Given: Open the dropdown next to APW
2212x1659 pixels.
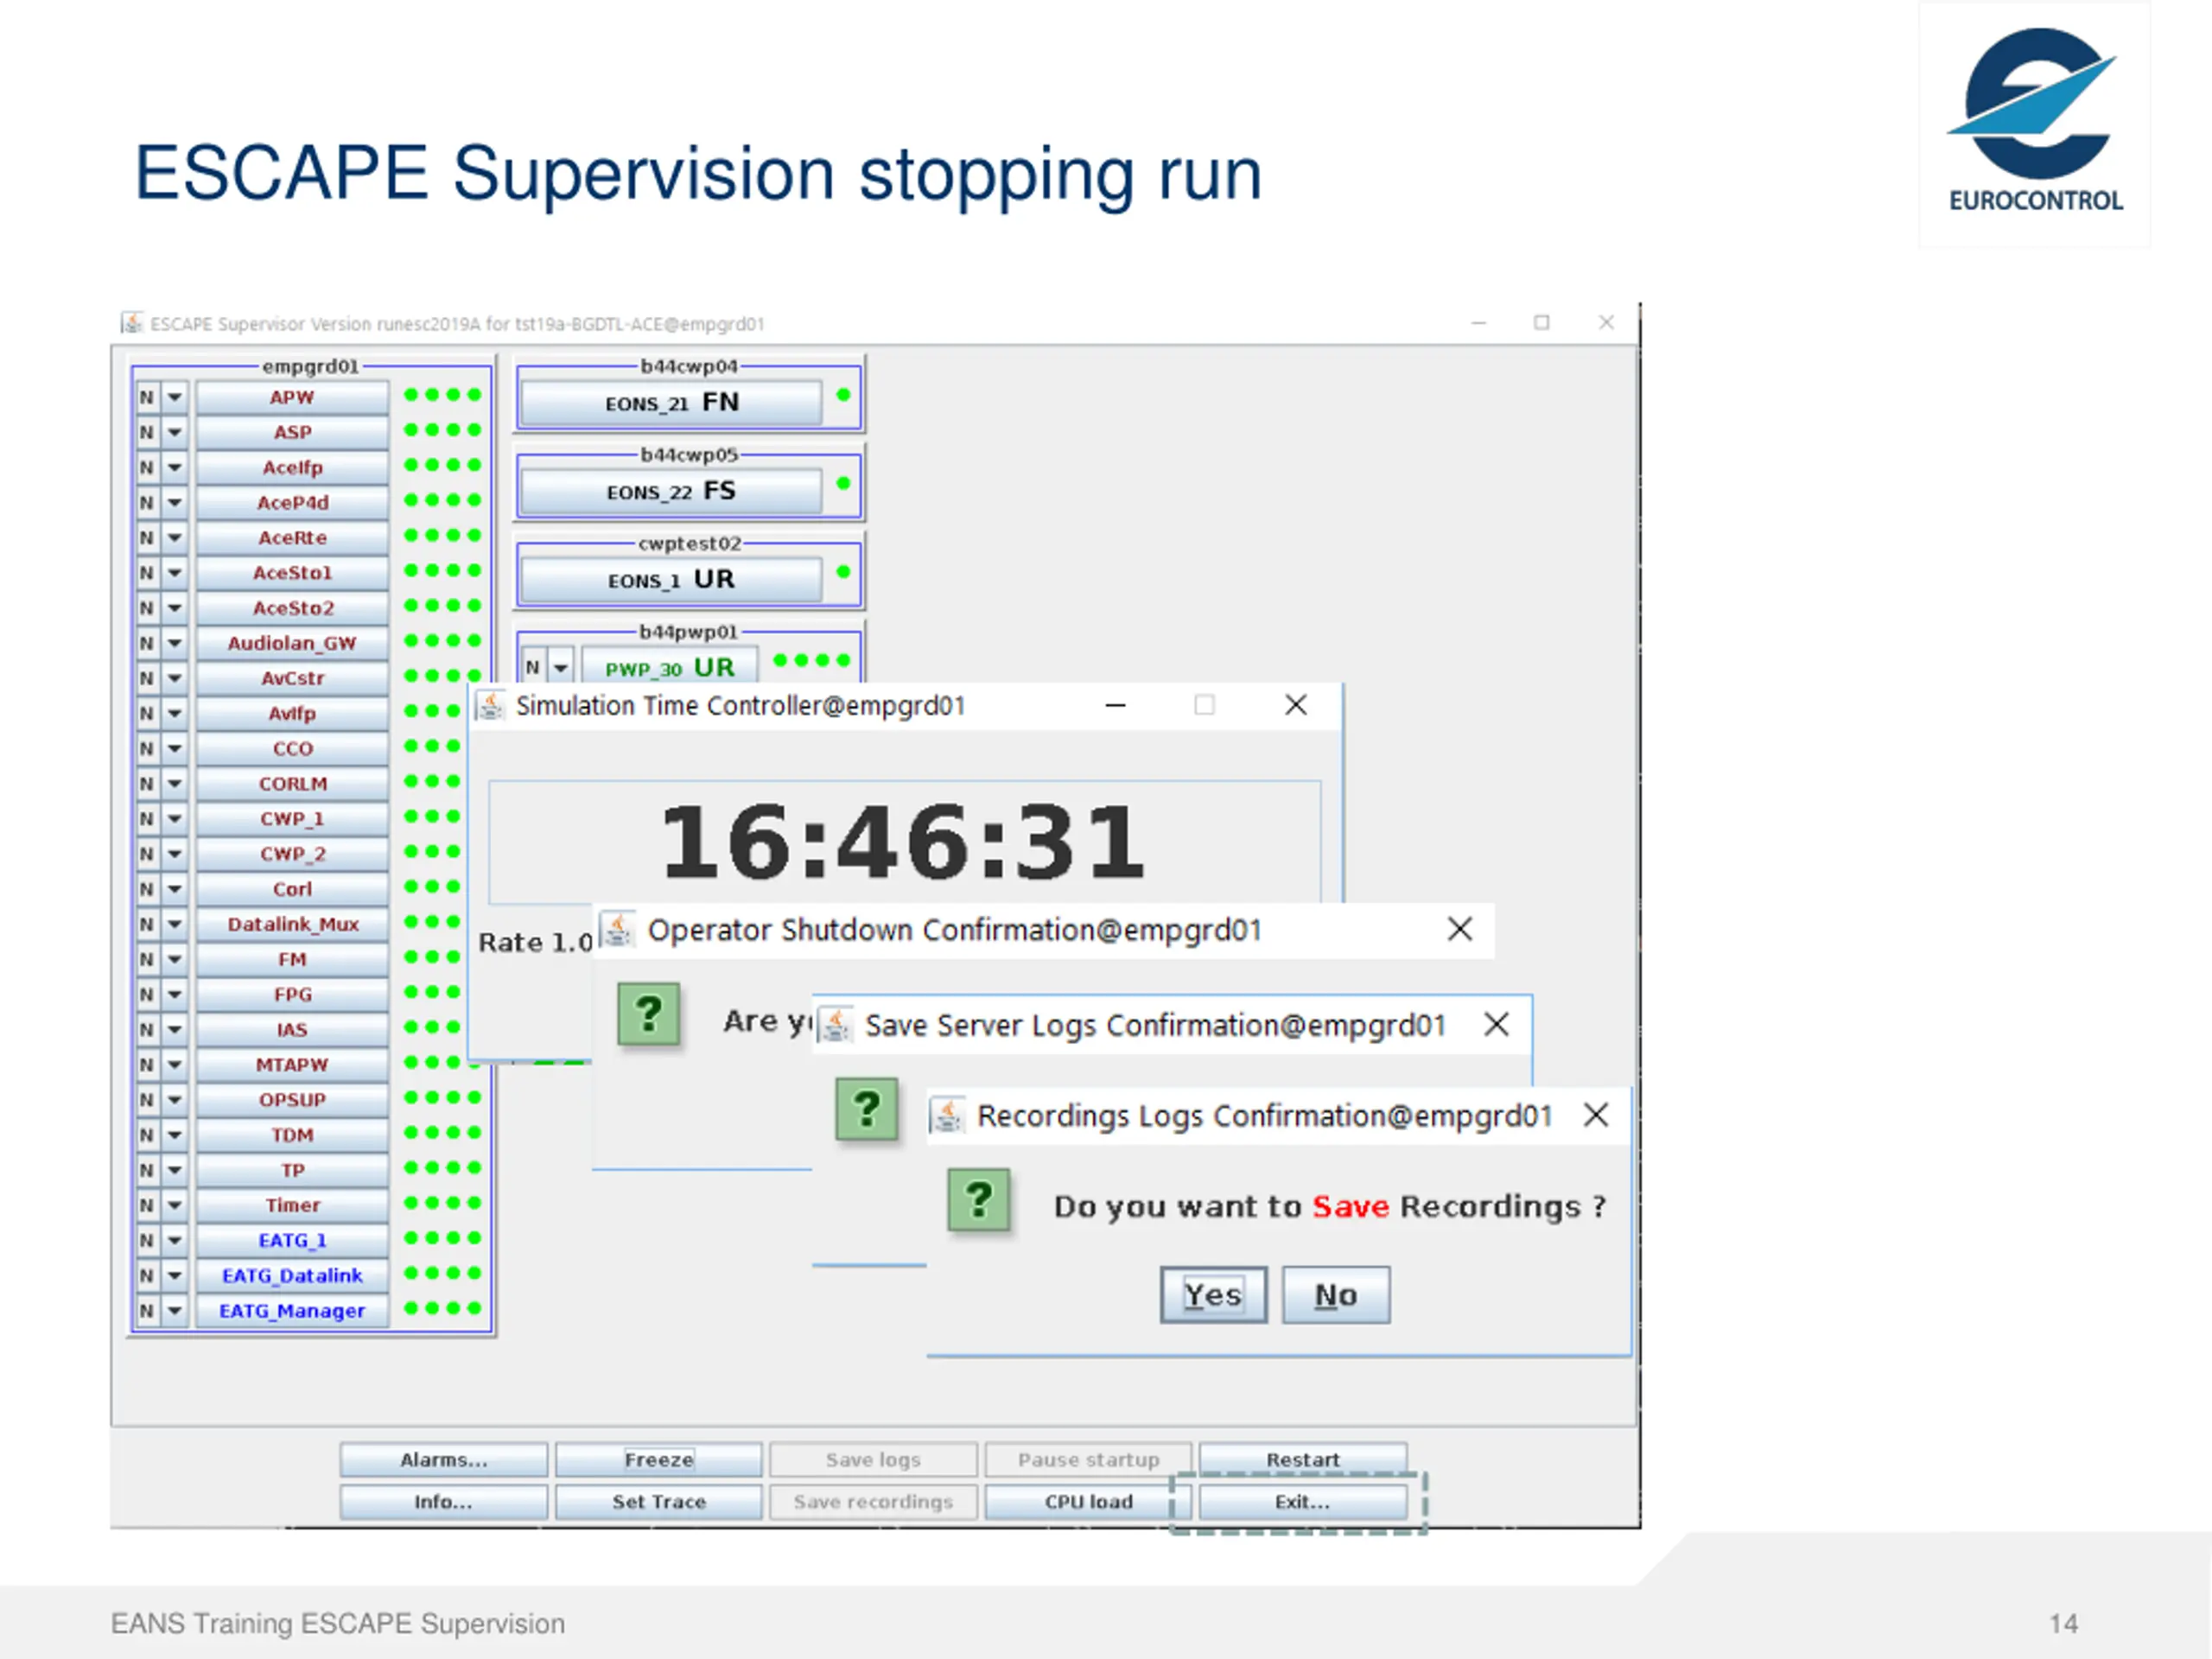Looking at the screenshot, I should pos(175,397).
